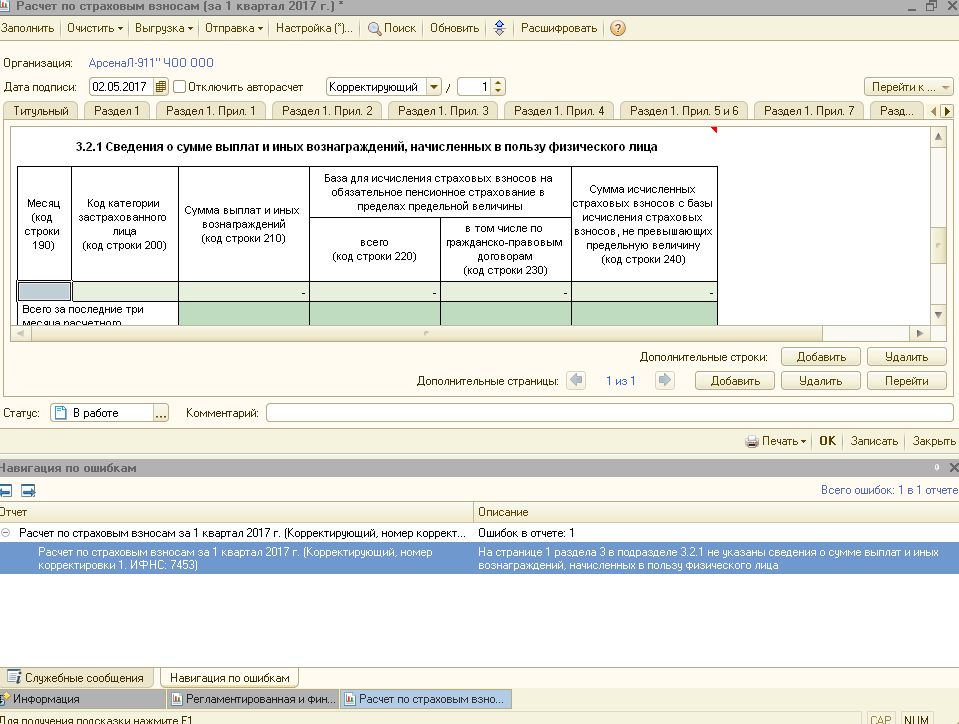This screenshot has height=724, width=959.
Task: Click the Комментарий input field
Action: point(609,413)
